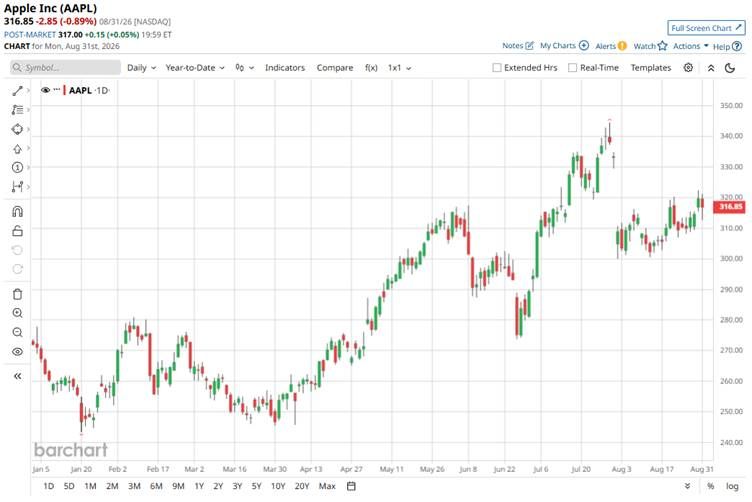Open the calendar date range picker
The height and width of the screenshot is (502, 752).
(x=351, y=486)
